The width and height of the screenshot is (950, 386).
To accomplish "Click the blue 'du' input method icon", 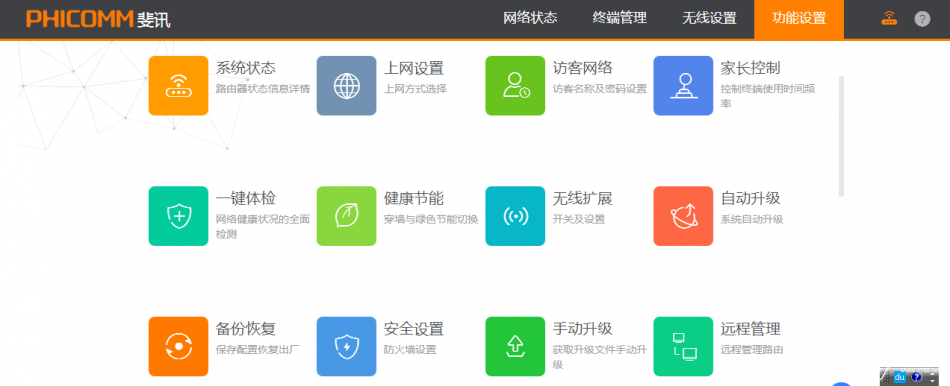I will coord(900,377).
